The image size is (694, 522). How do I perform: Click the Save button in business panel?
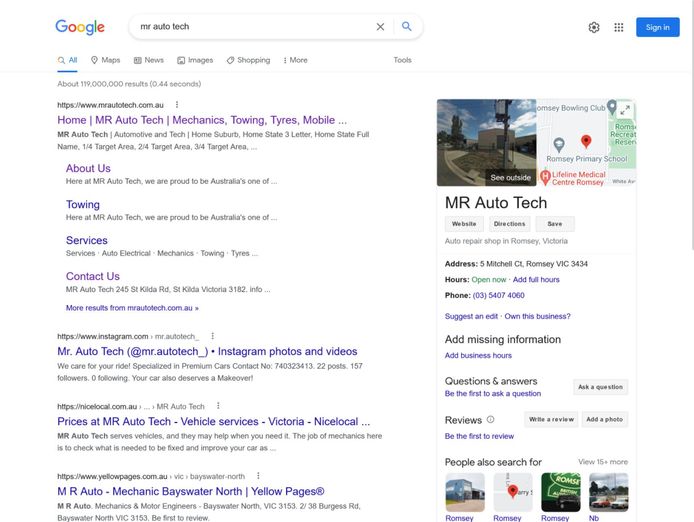(x=555, y=224)
